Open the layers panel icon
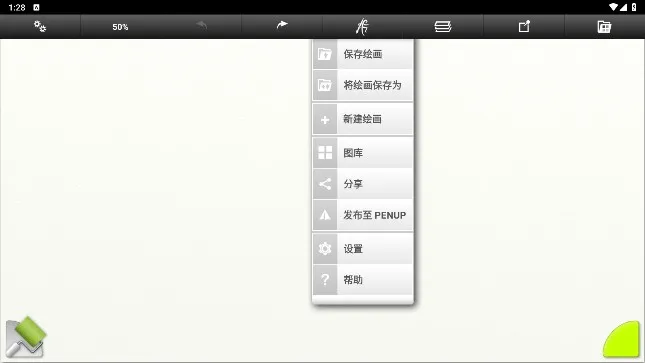The height and width of the screenshot is (363, 645). point(443,27)
